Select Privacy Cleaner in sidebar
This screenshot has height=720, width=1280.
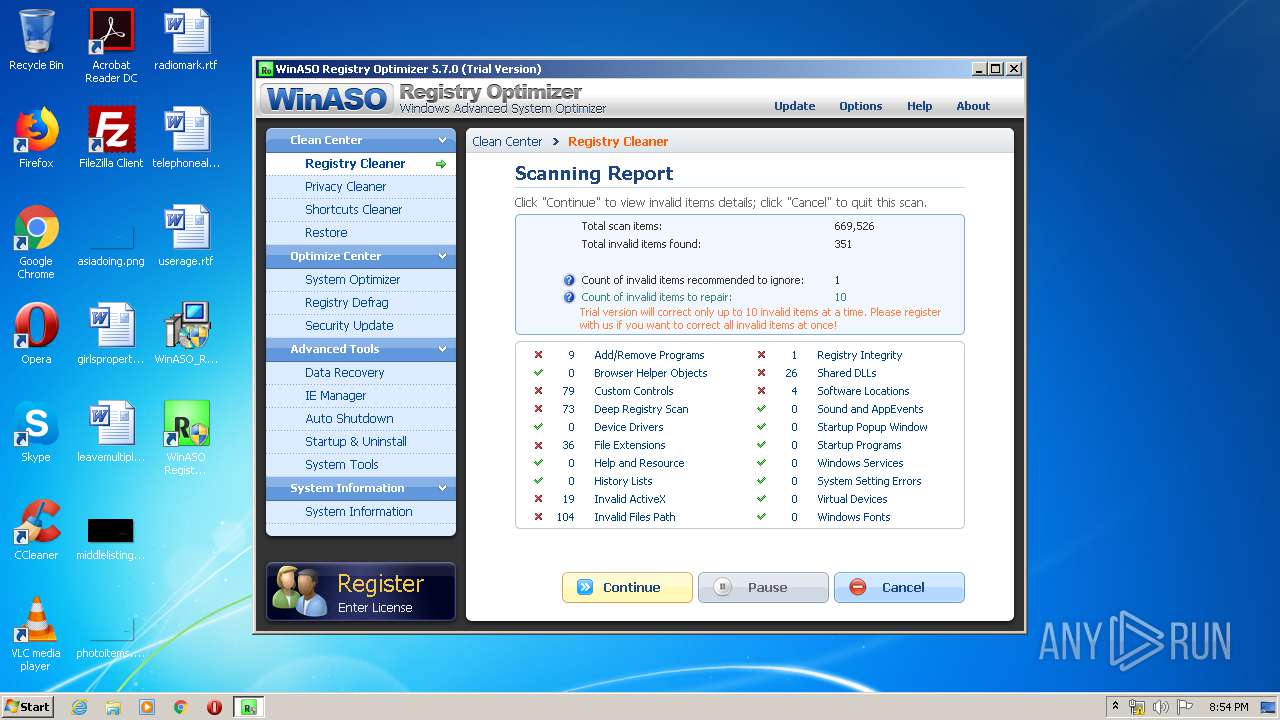pyautogui.click(x=361, y=186)
